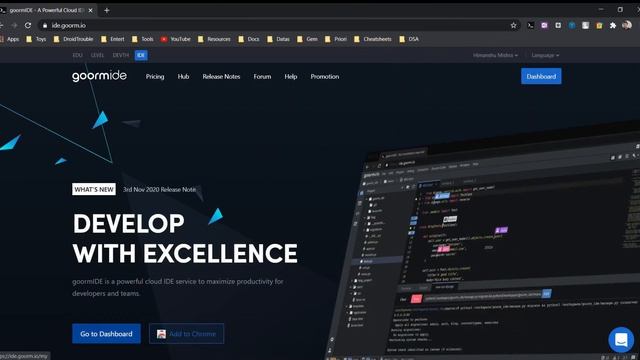The width and height of the screenshot is (640, 360).
Task: Open the Datas bookmark folder
Action: pos(278,39)
